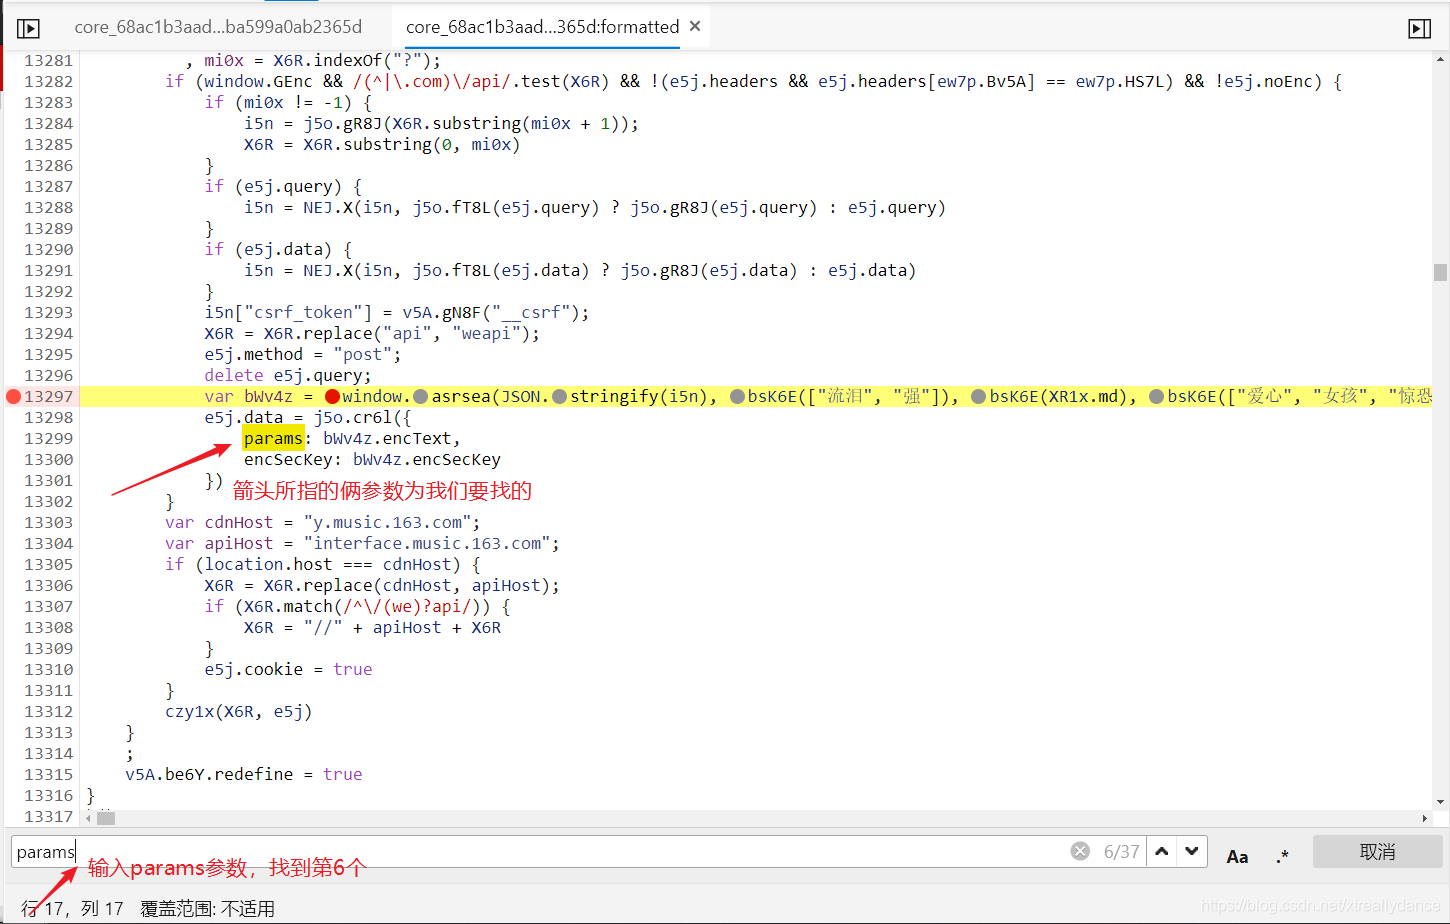Viewport: 1450px width, 924px height.
Task: Toggle inline breakpoint before bsK6E(["流泪"
Action: point(737,397)
